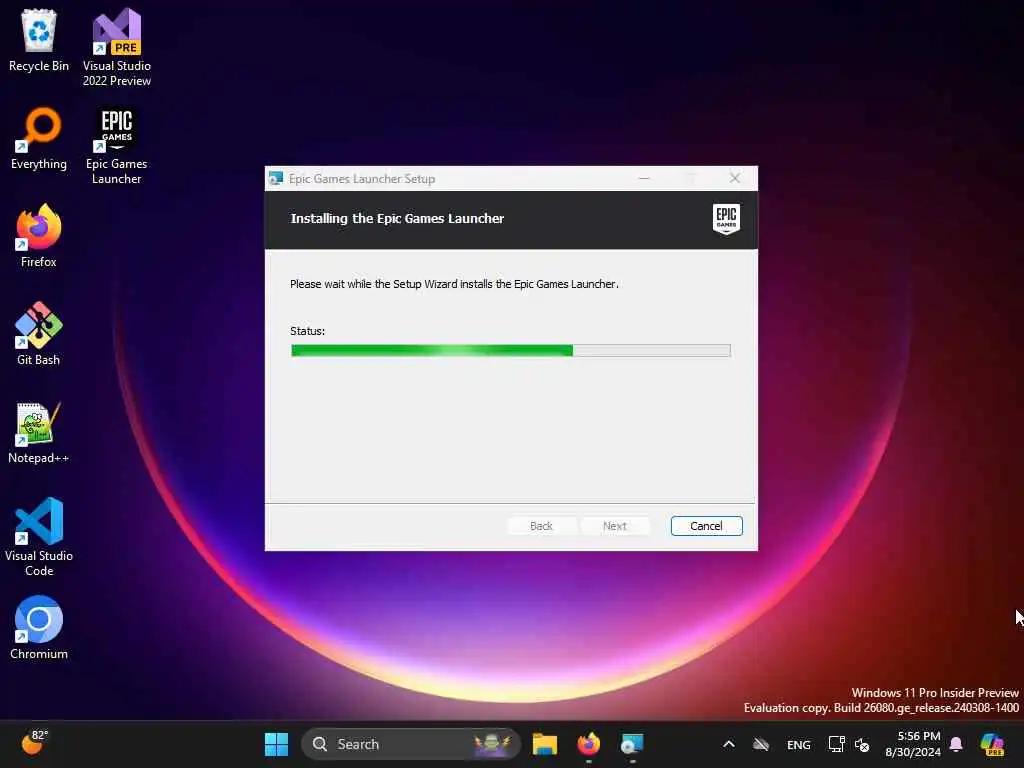Open the Windows Start menu

(276, 744)
